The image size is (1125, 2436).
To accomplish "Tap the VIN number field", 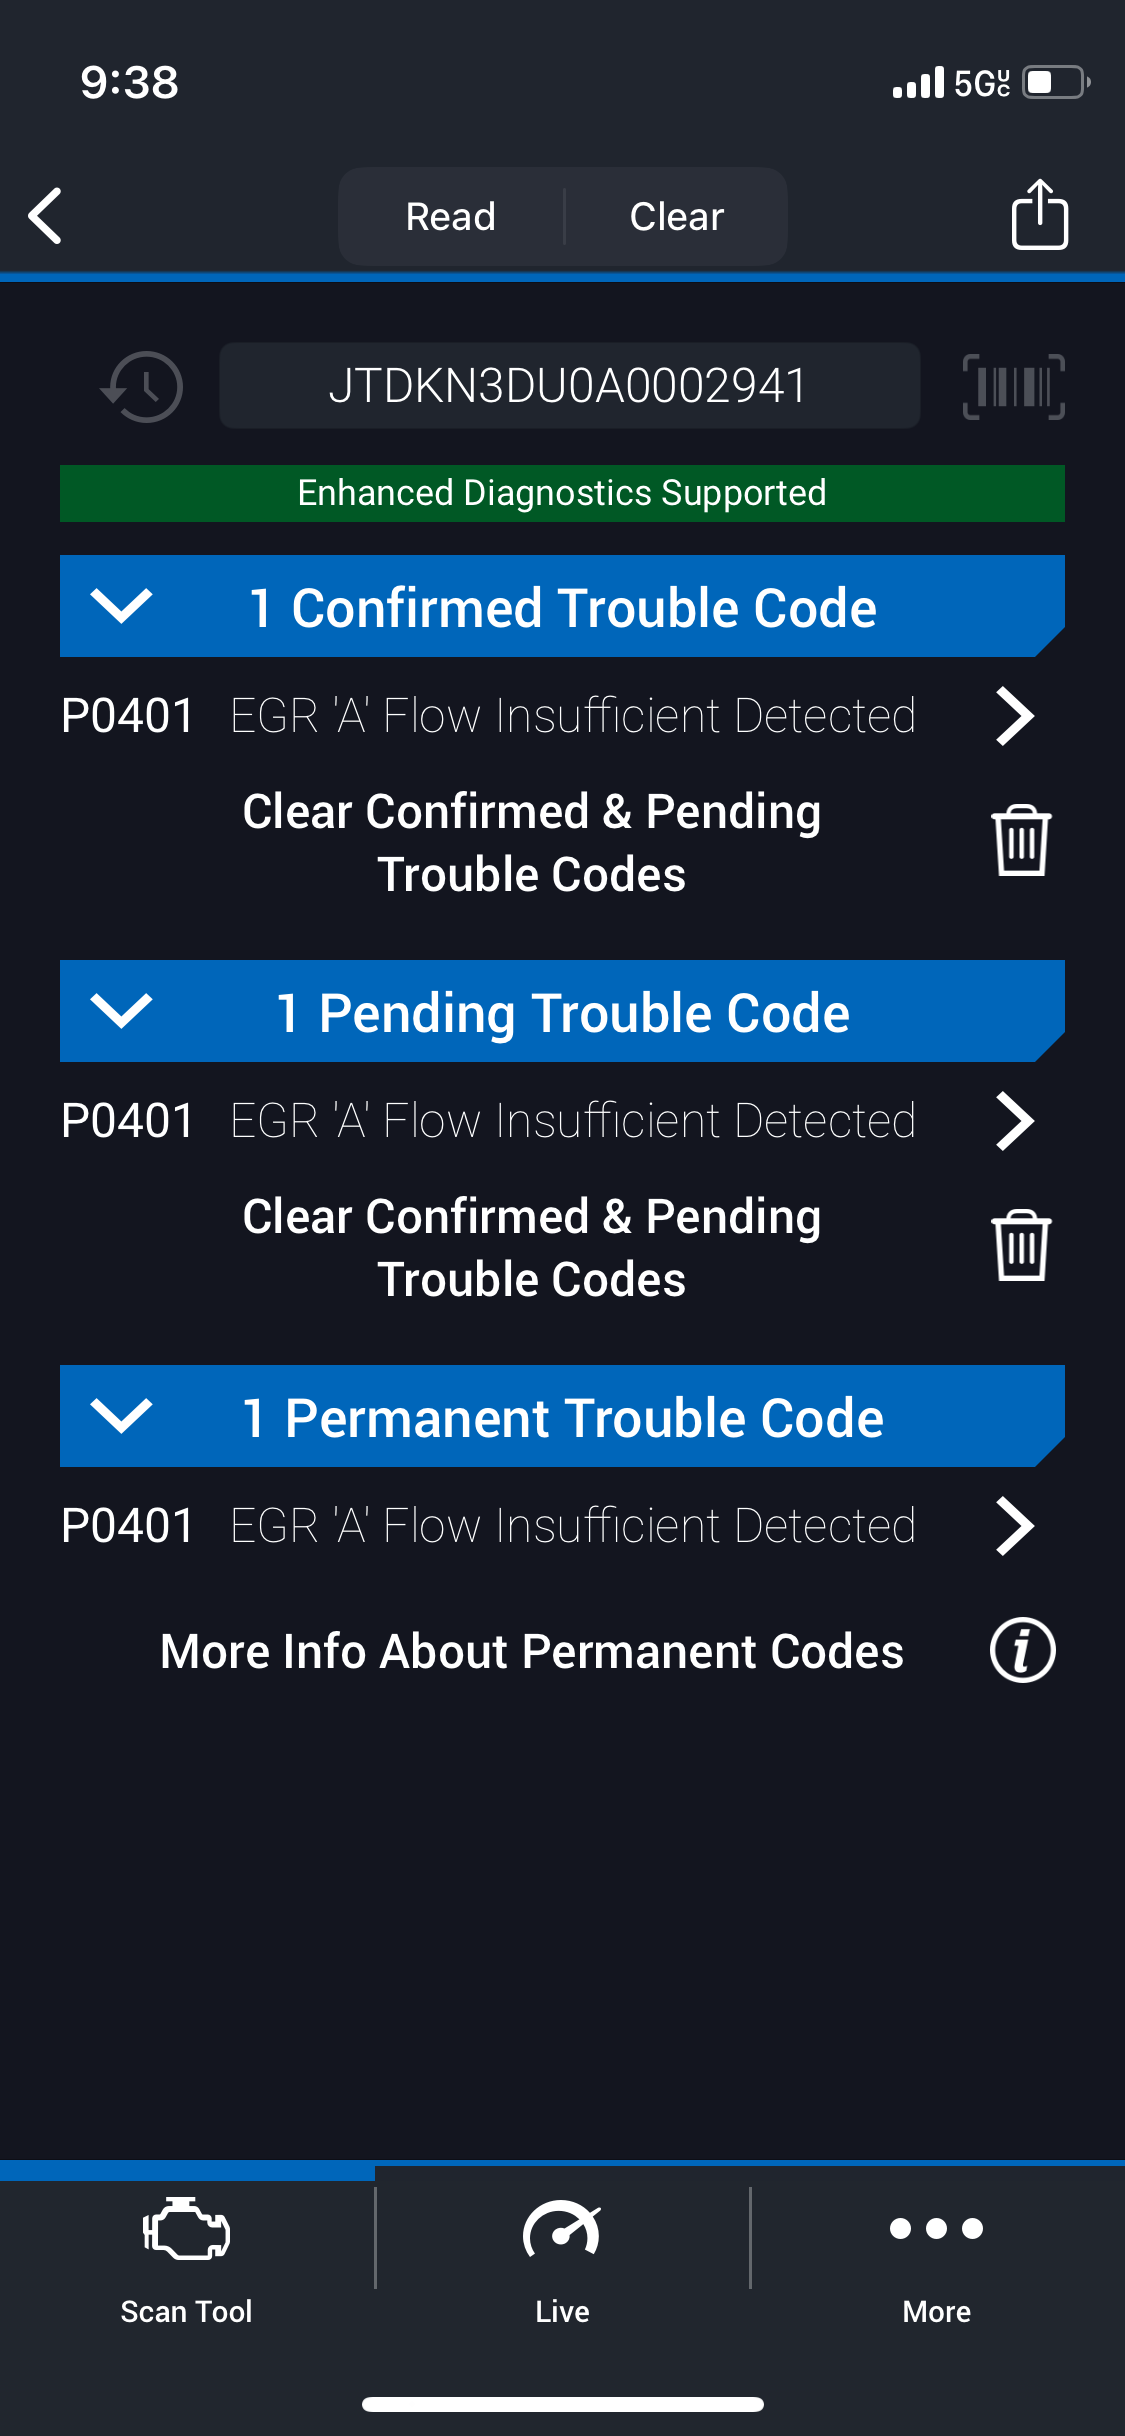I will pos(569,386).
